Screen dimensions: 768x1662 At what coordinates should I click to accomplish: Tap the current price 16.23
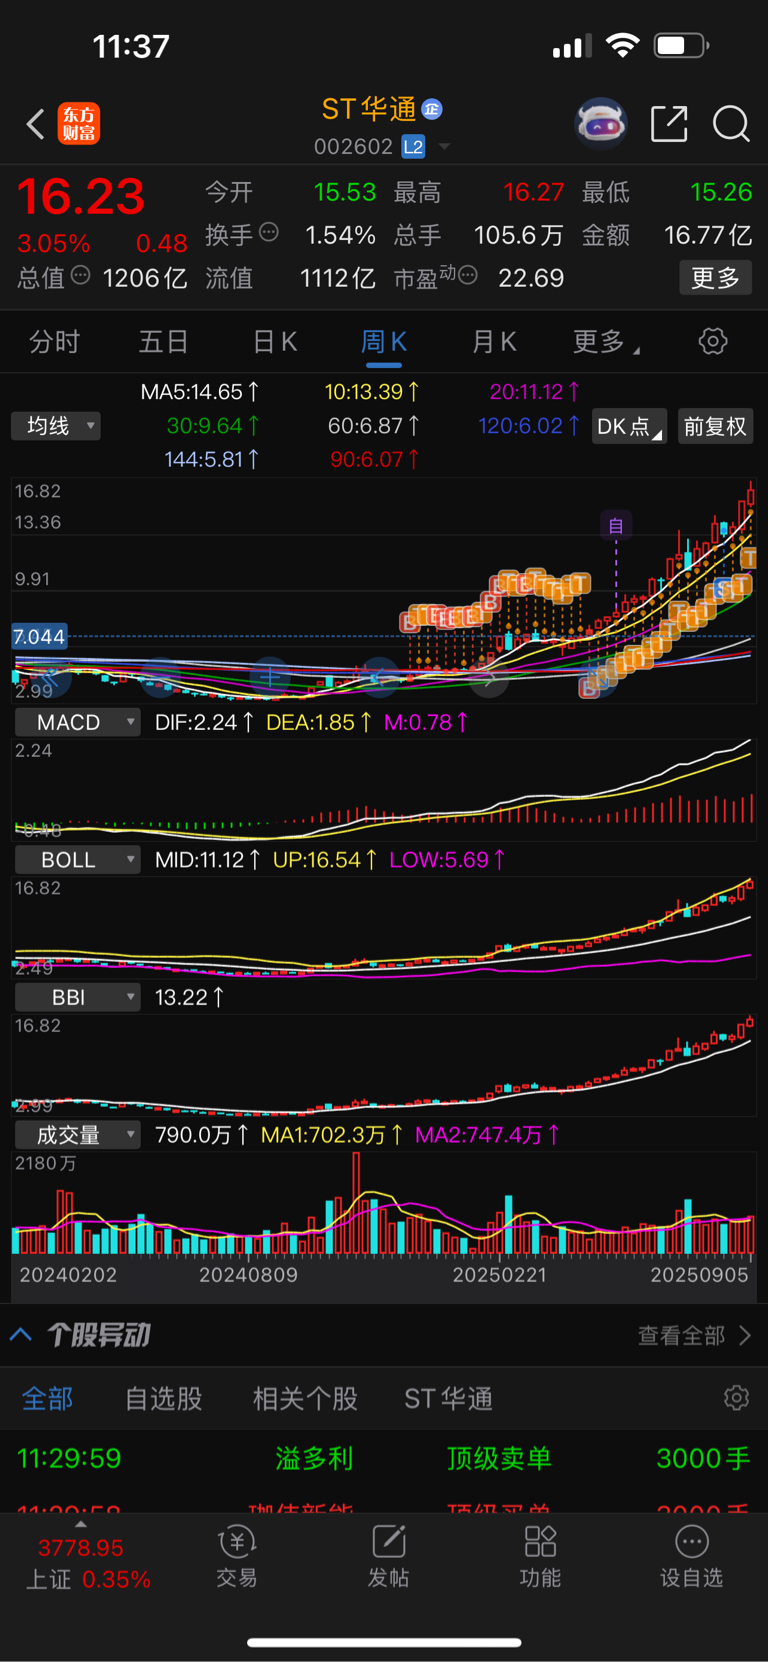[x=81, y=196]
